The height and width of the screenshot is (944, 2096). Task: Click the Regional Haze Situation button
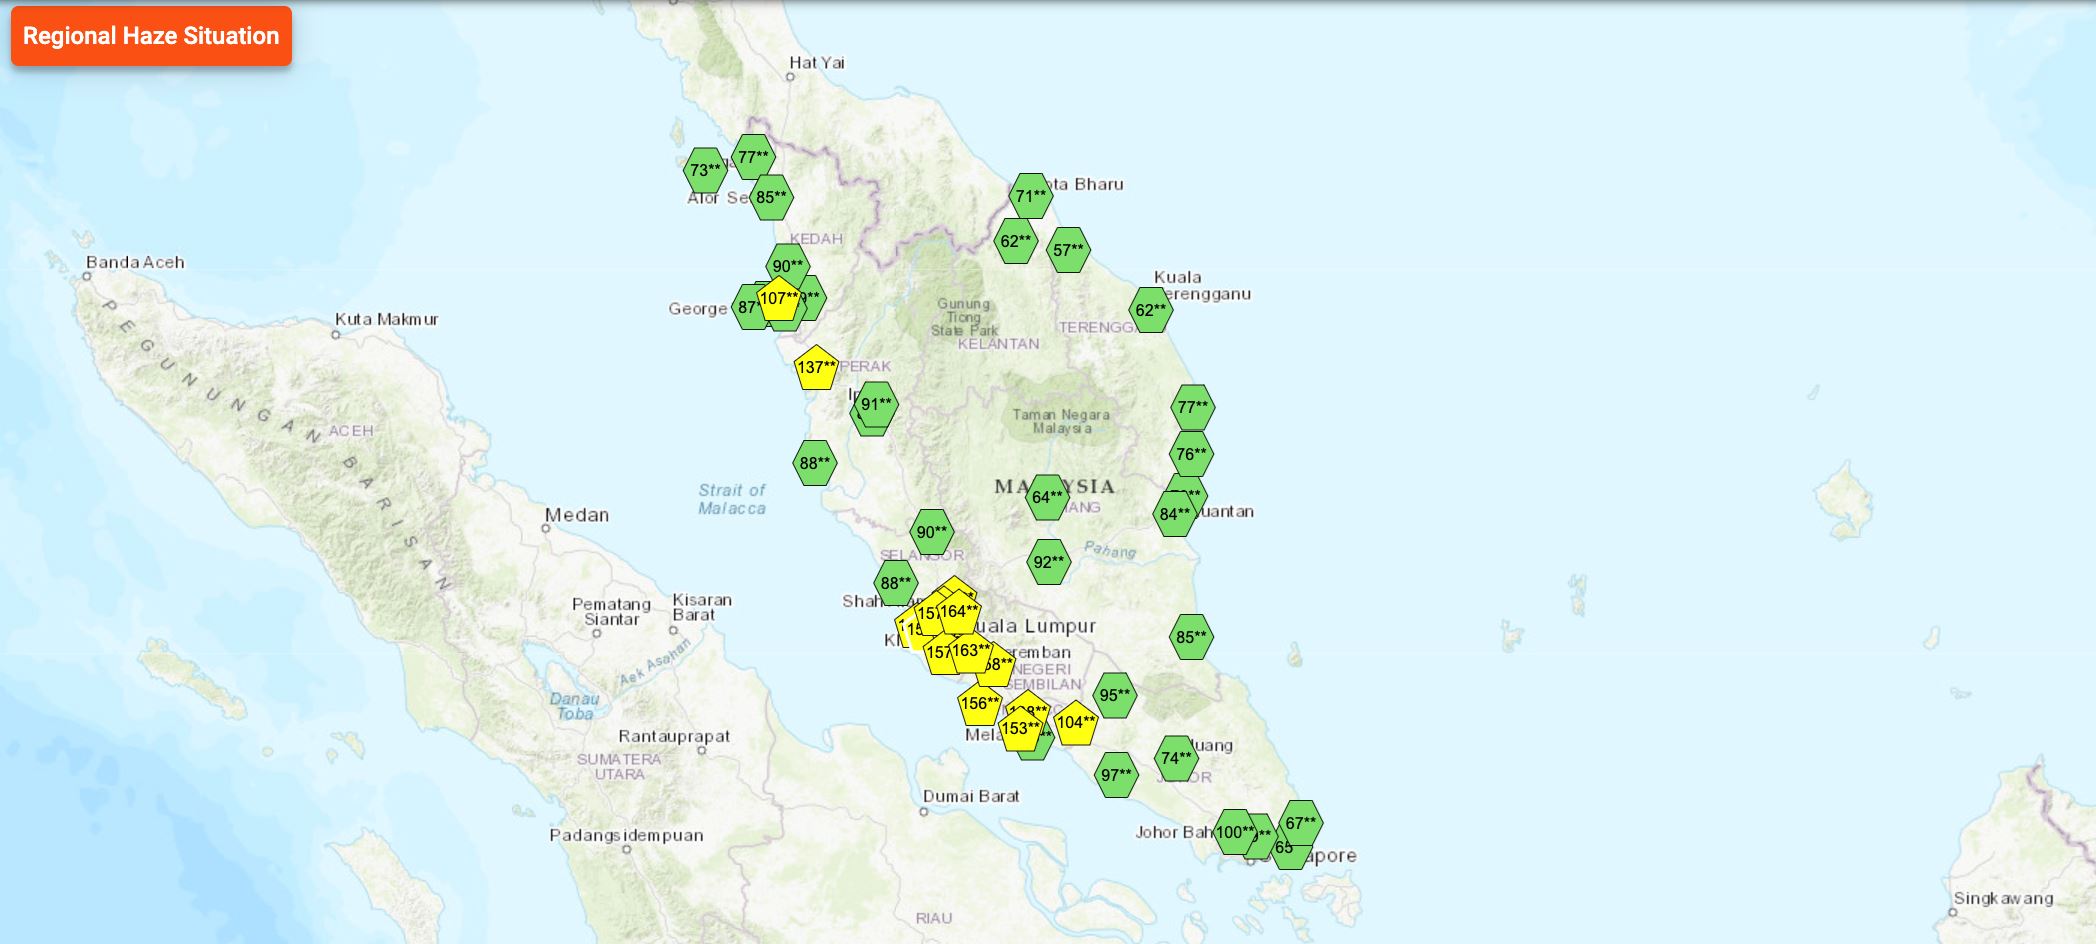point(148,37)
